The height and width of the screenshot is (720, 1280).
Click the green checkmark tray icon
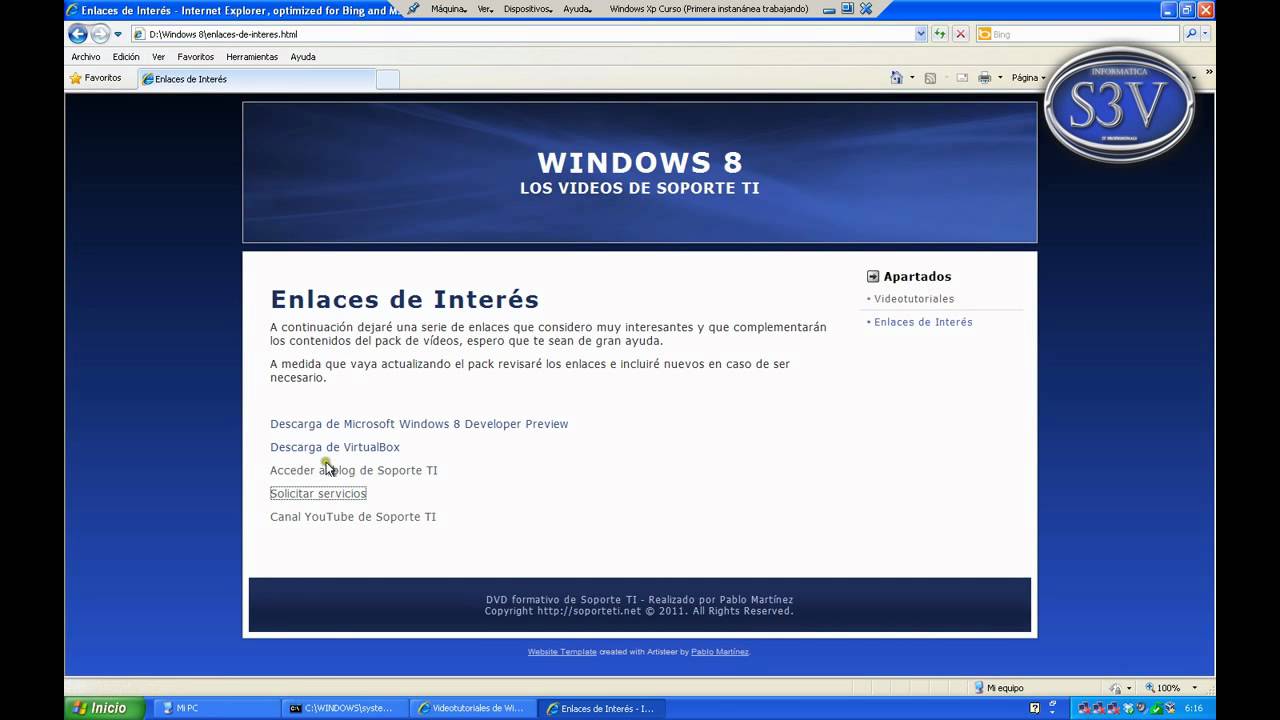[1155, 708]
